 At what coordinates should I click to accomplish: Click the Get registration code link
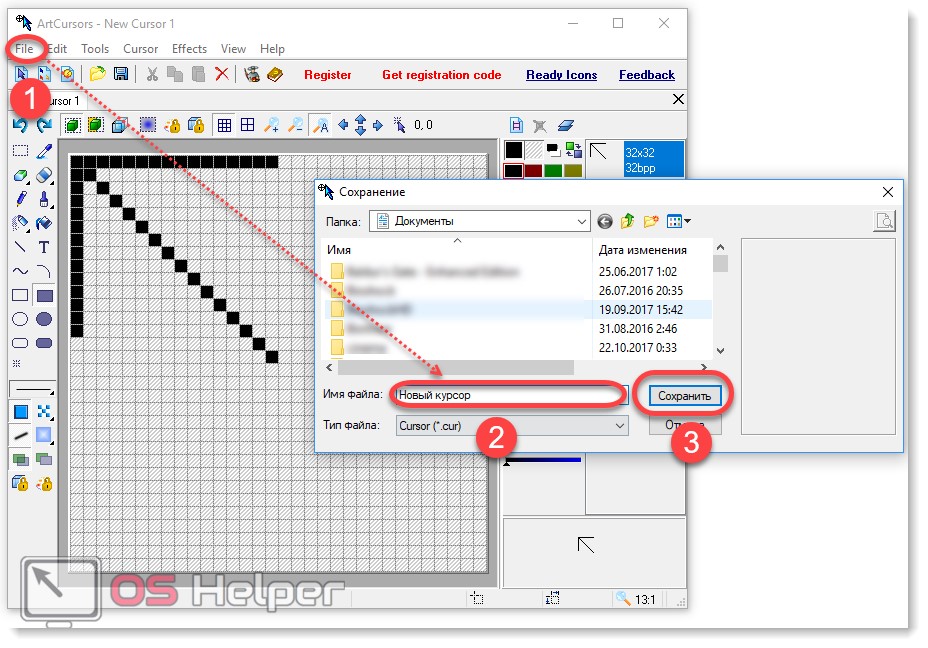[441, 75]
